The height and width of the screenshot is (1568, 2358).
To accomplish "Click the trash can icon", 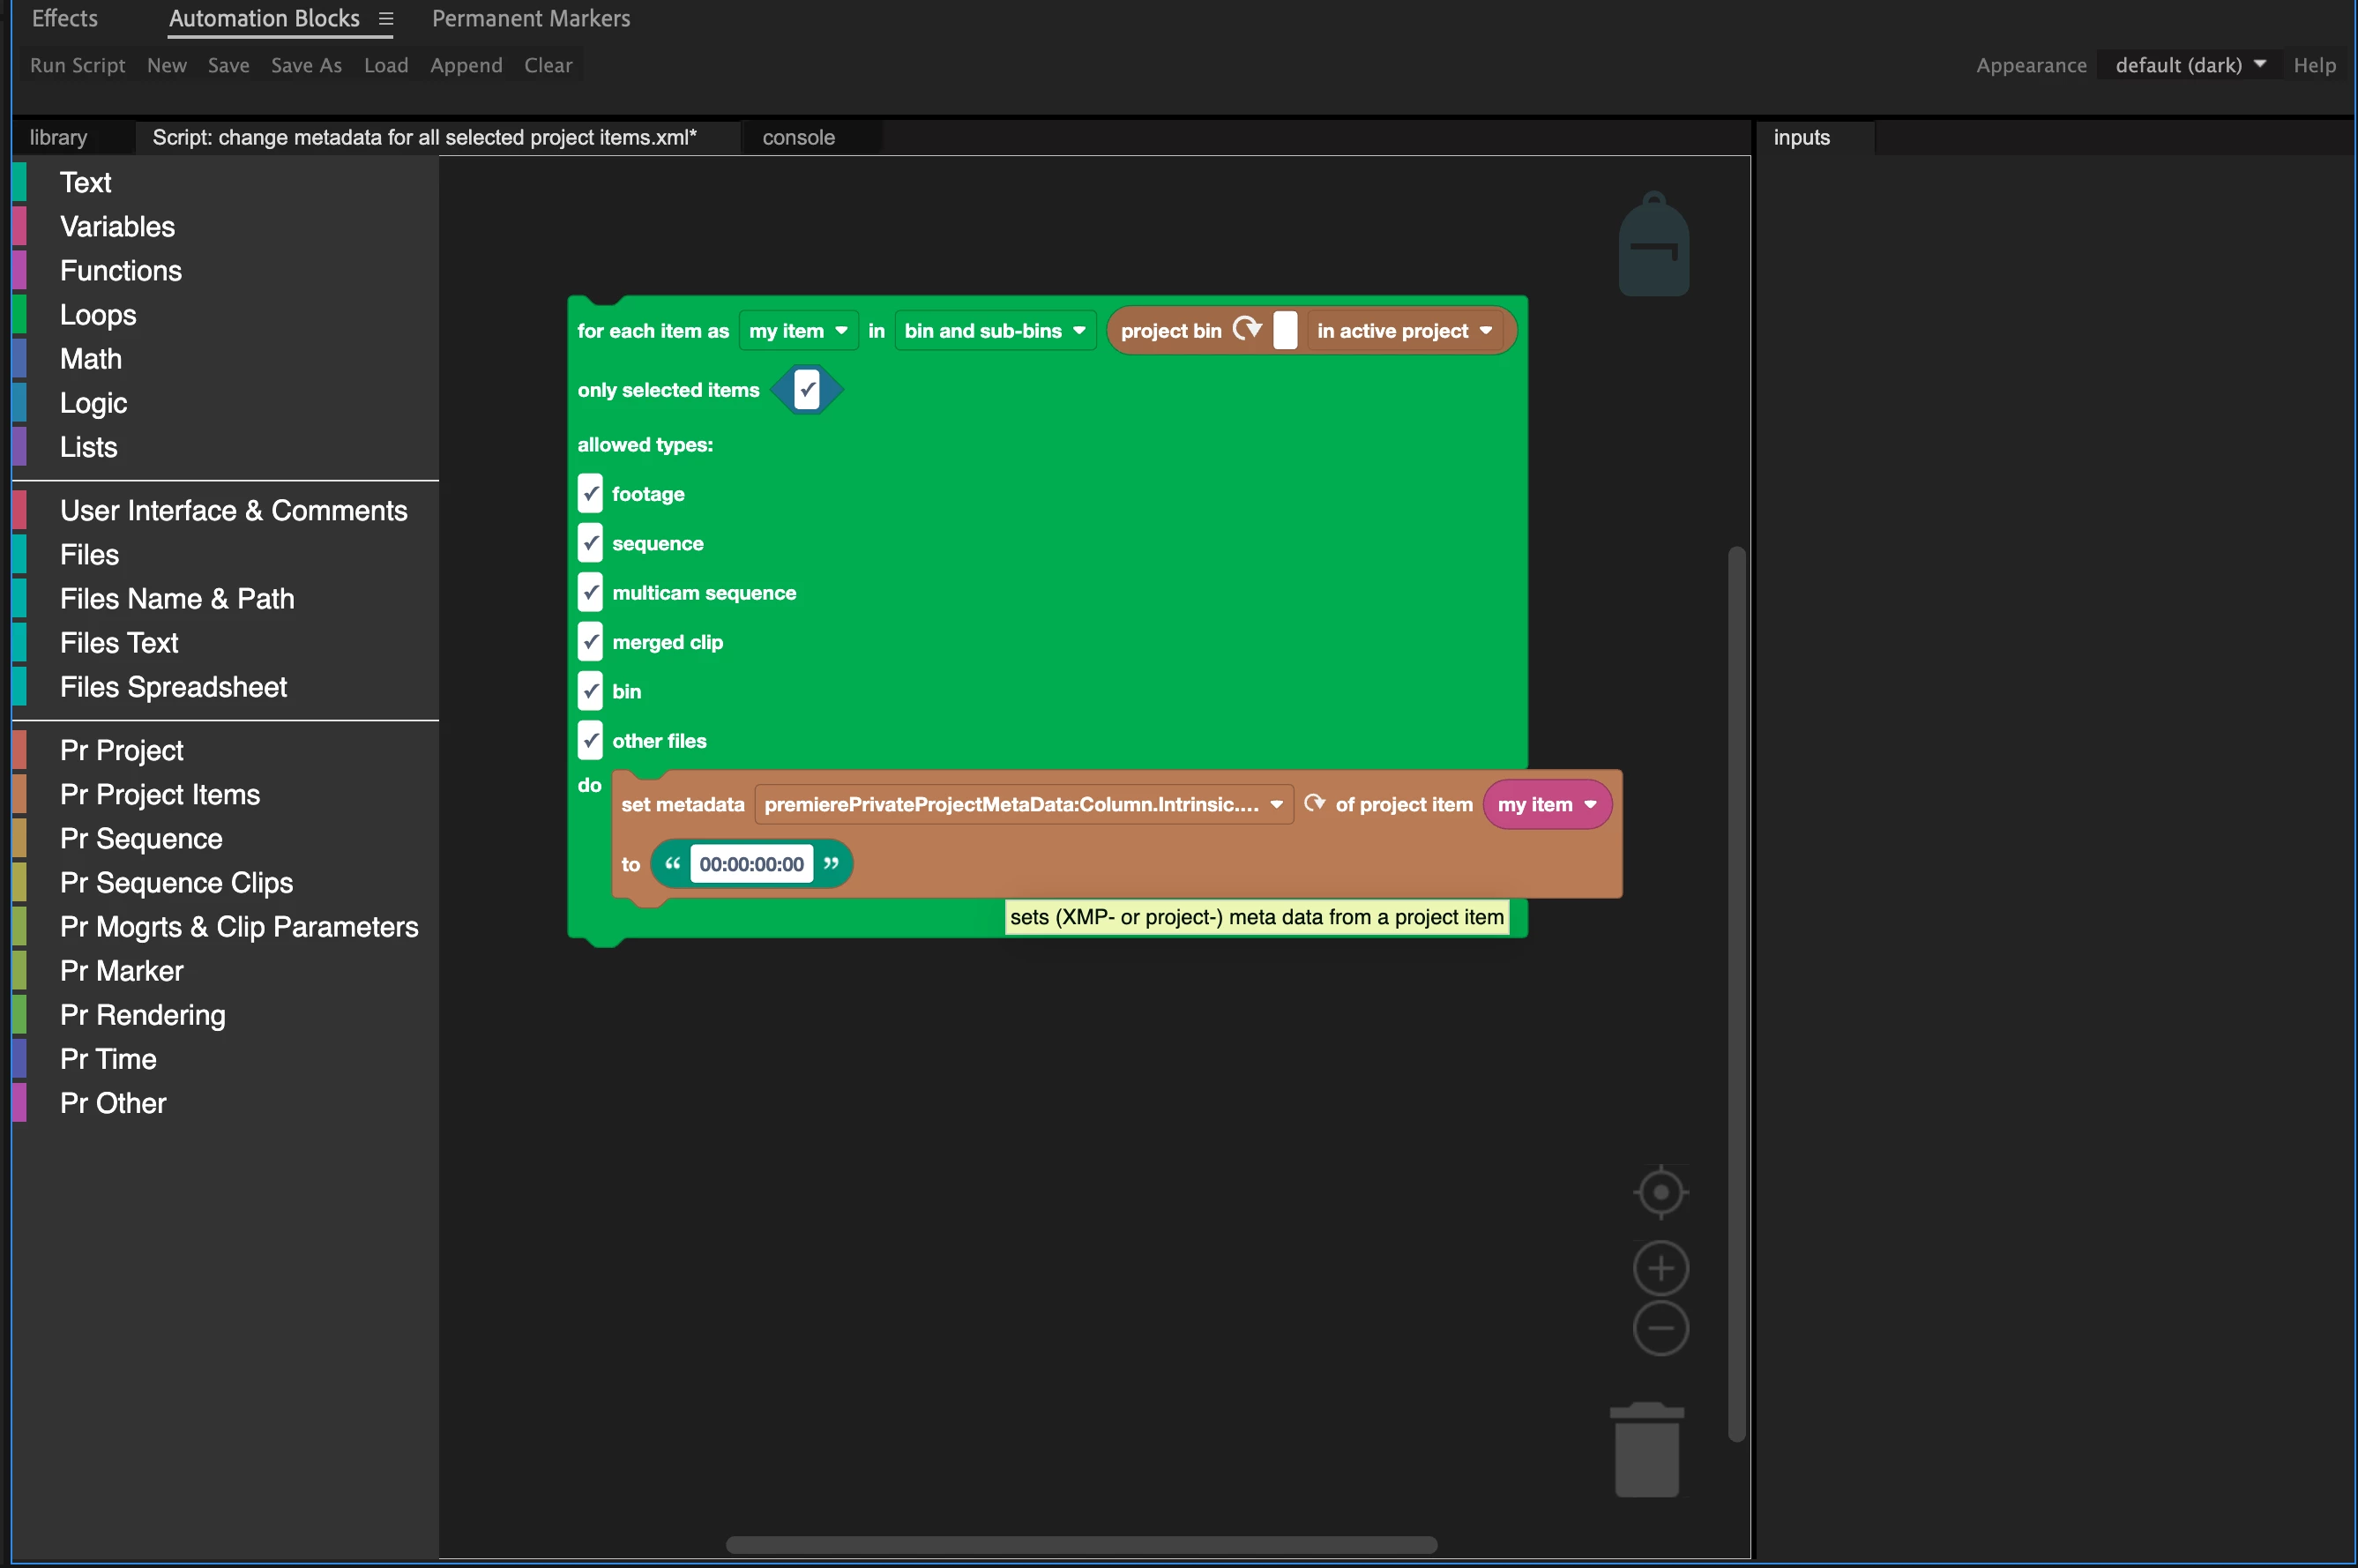I will pyautogui.click(x=1647, y=1449).
